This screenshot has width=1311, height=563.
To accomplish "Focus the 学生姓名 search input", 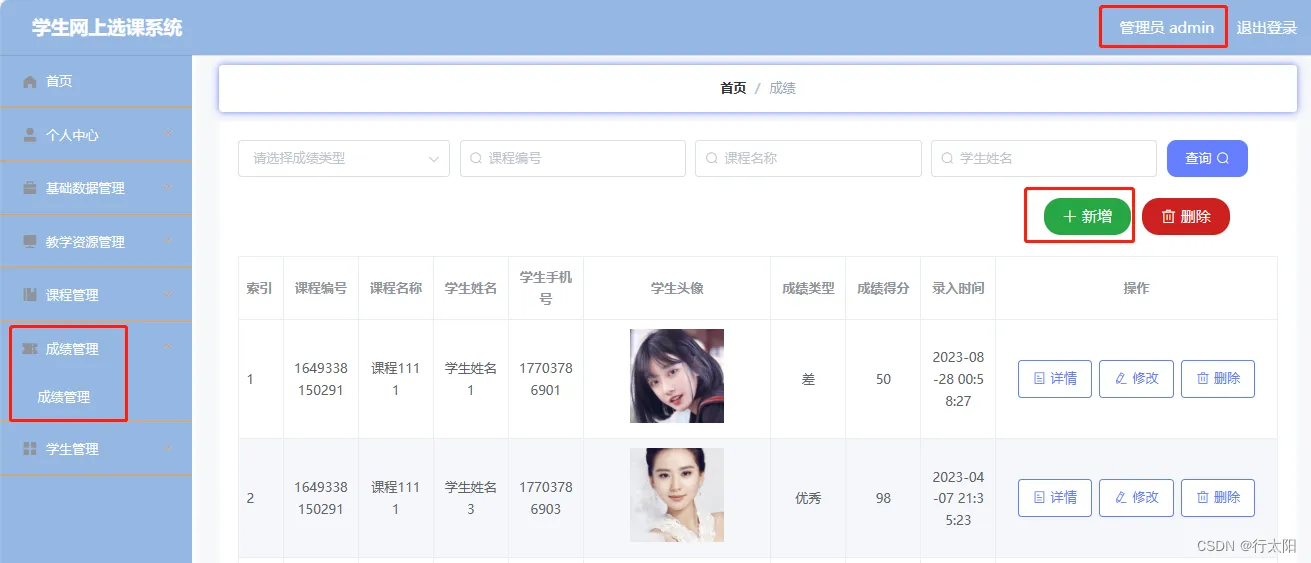I will [1044, 158].
